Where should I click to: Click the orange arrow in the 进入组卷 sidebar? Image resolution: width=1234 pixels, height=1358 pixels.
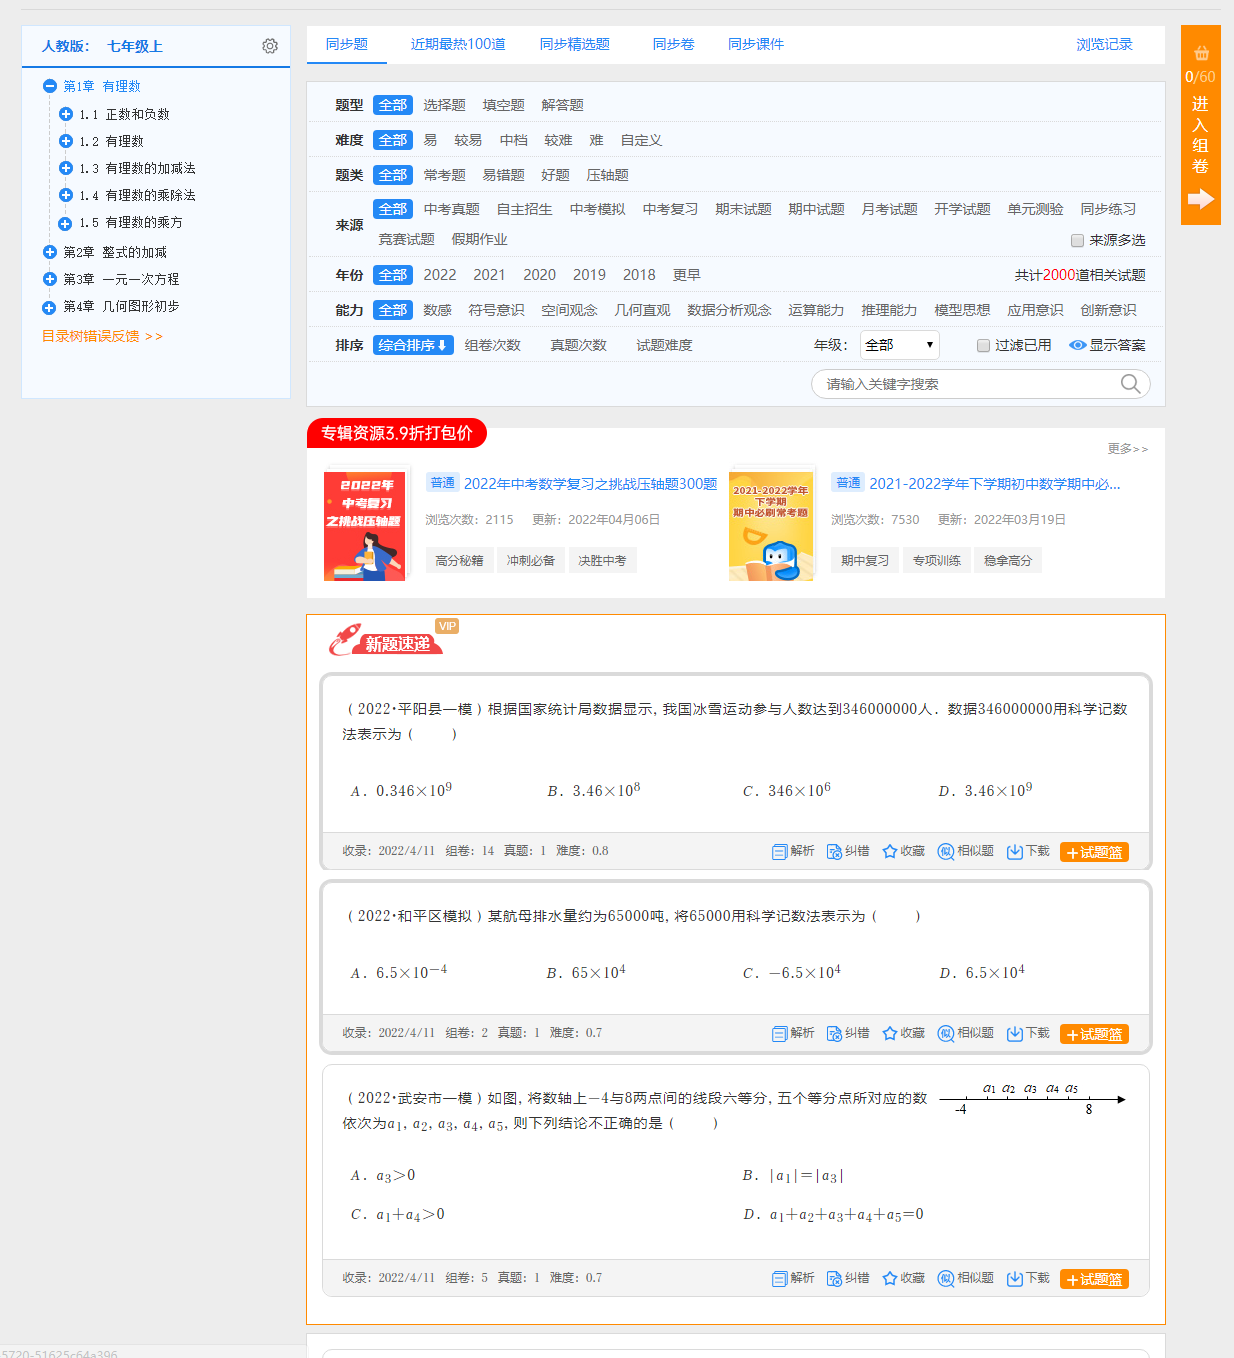[1200, 198]
